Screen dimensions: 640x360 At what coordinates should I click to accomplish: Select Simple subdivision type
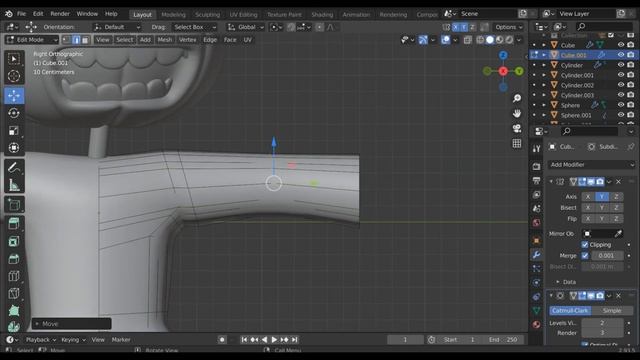click(611, 311)
